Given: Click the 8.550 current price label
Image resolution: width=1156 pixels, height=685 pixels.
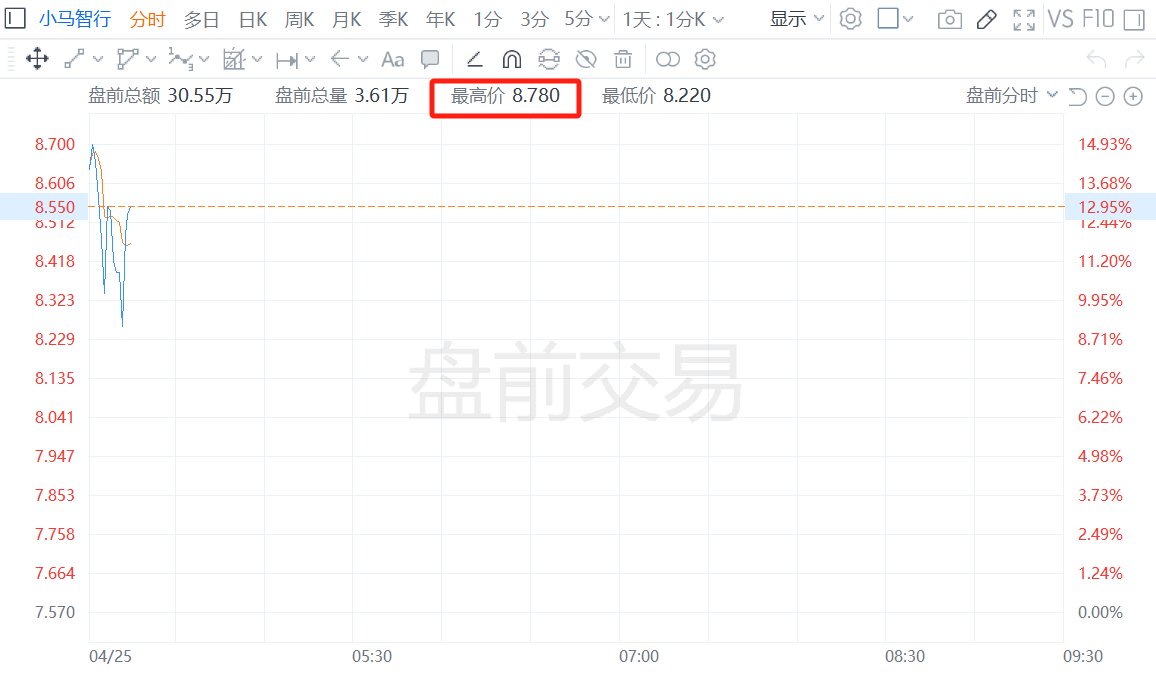Looking at the screenshot, I should click(x=55, y=207).
